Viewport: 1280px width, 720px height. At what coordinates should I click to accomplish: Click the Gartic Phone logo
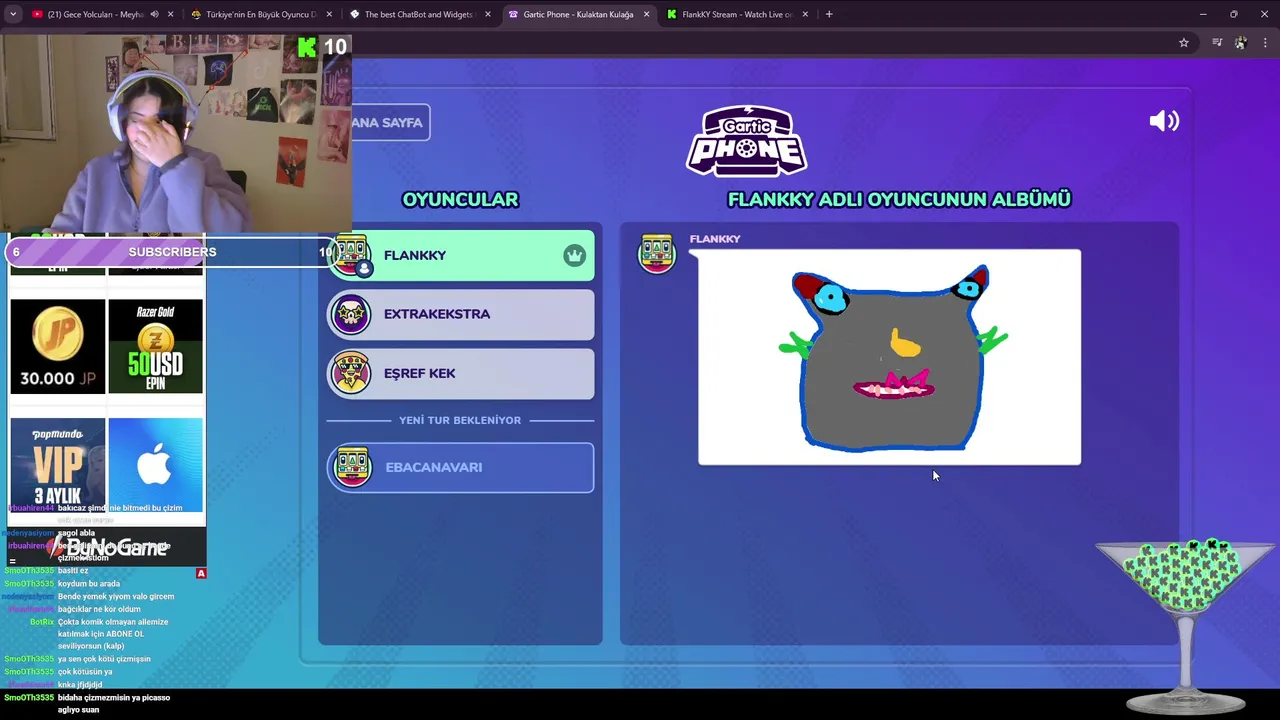pyautogui.click(x=746, y=141)
